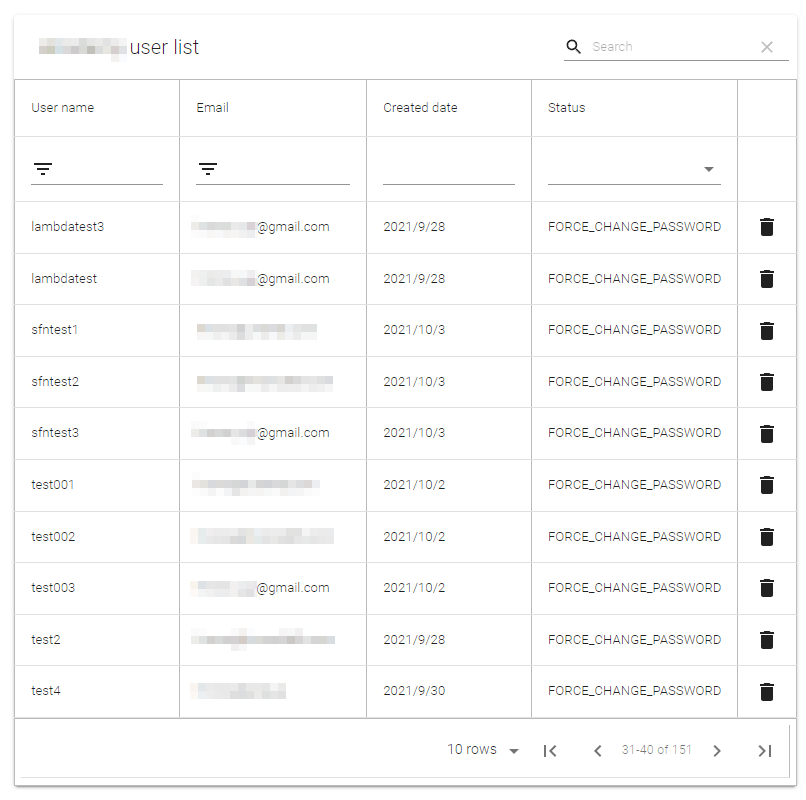Jump to the last page

point(765,750)
